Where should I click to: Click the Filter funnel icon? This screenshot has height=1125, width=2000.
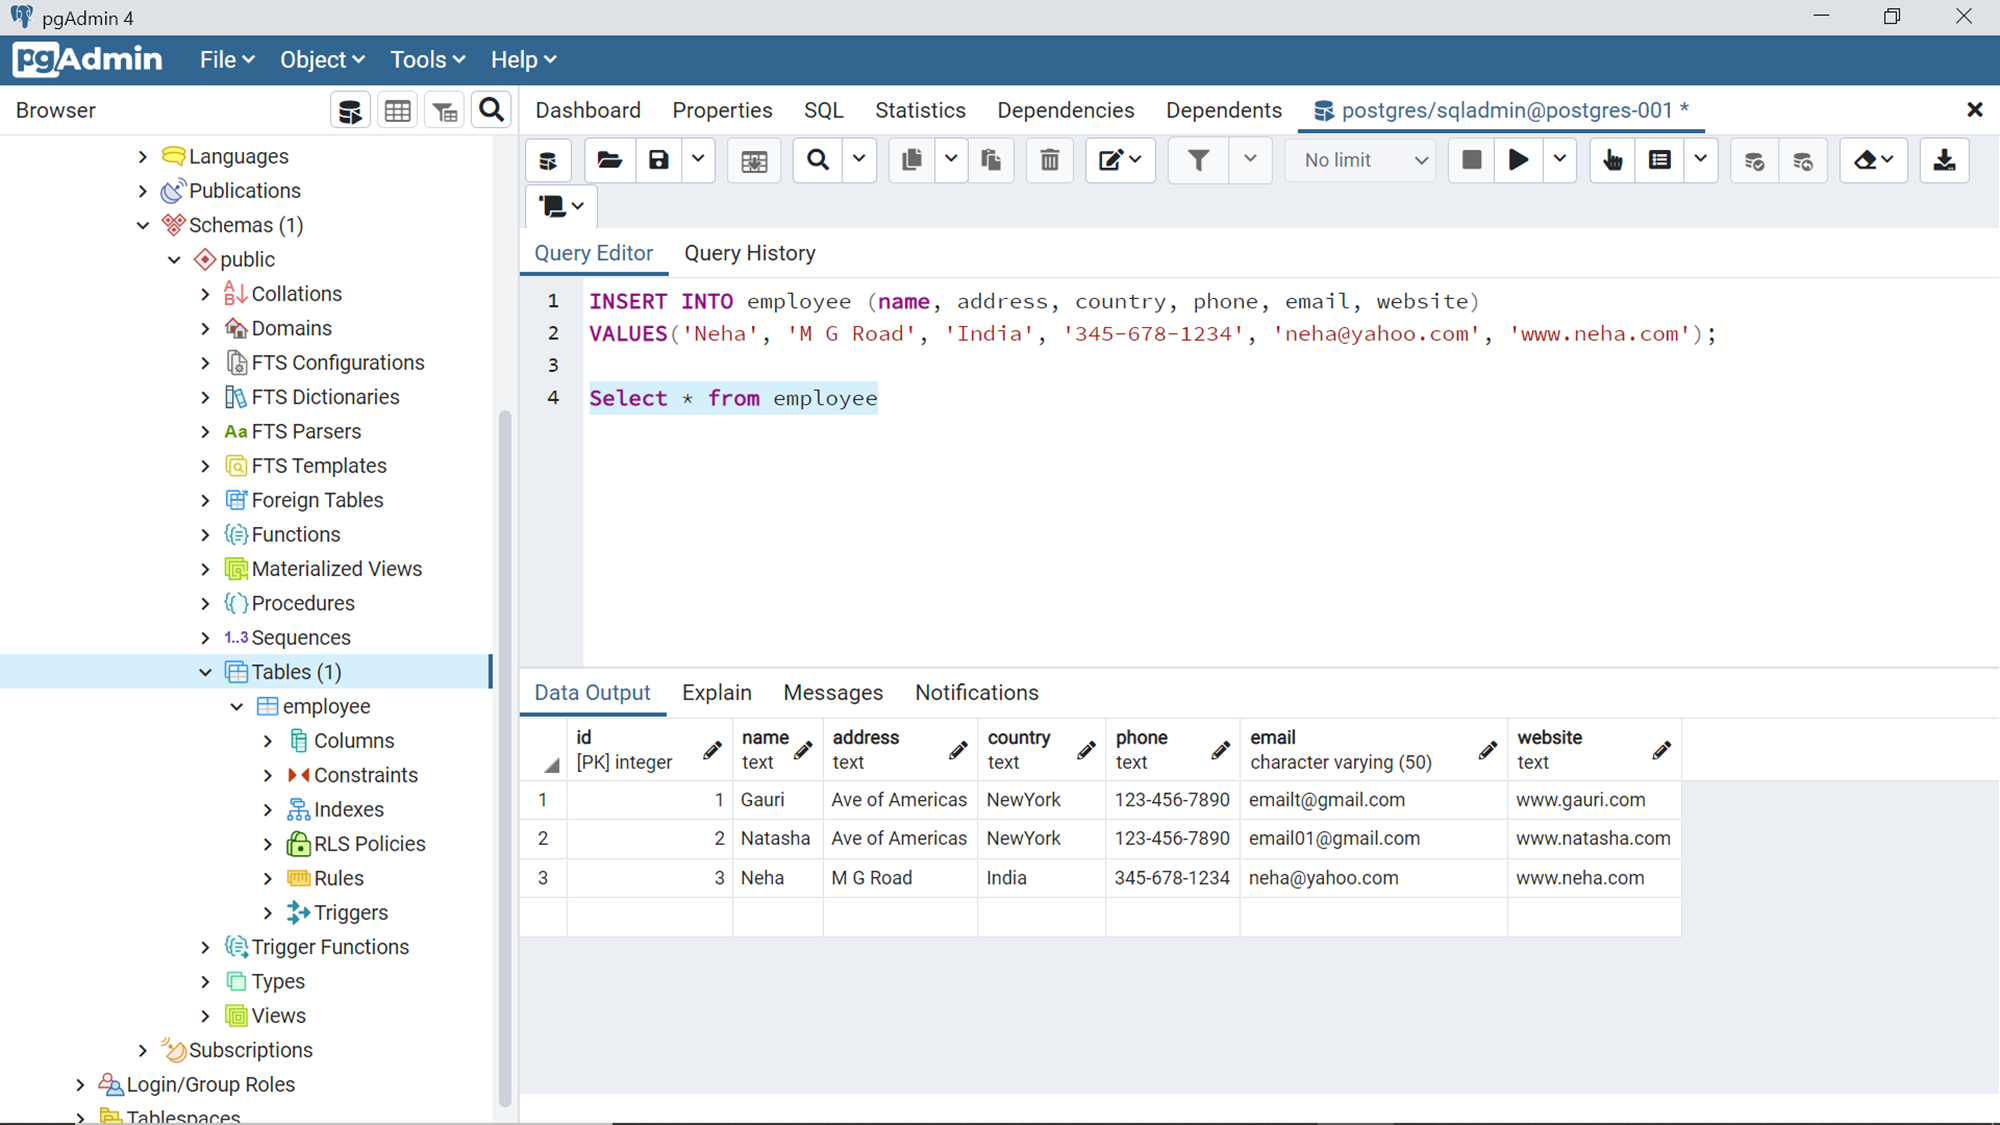1198,160
